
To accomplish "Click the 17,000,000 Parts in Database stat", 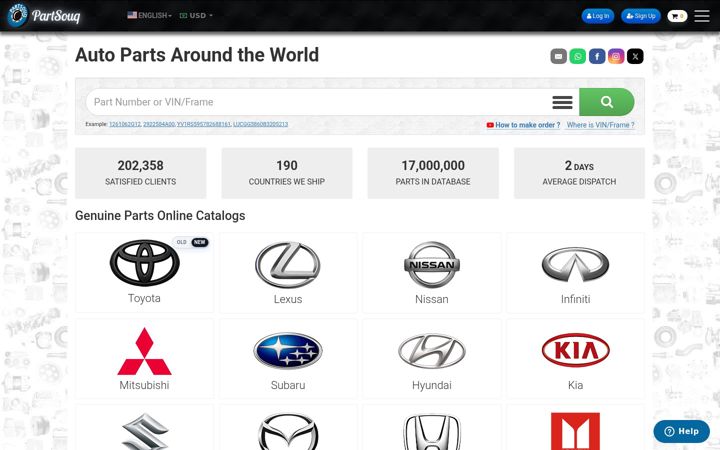I will (x=433, y=173).
